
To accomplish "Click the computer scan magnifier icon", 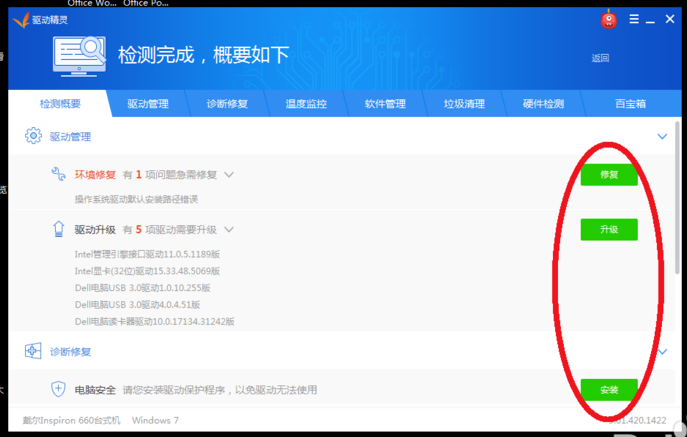I will (x=79, y=57).
